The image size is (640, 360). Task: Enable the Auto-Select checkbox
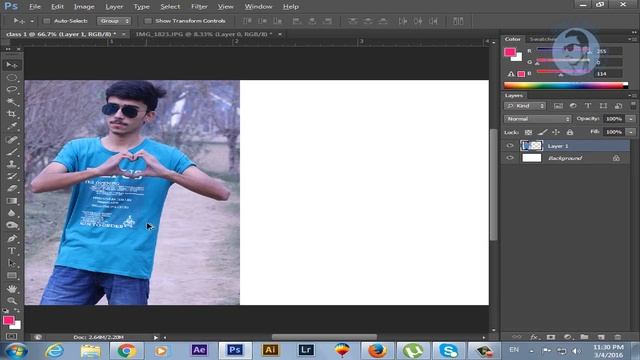pos(47,21)
